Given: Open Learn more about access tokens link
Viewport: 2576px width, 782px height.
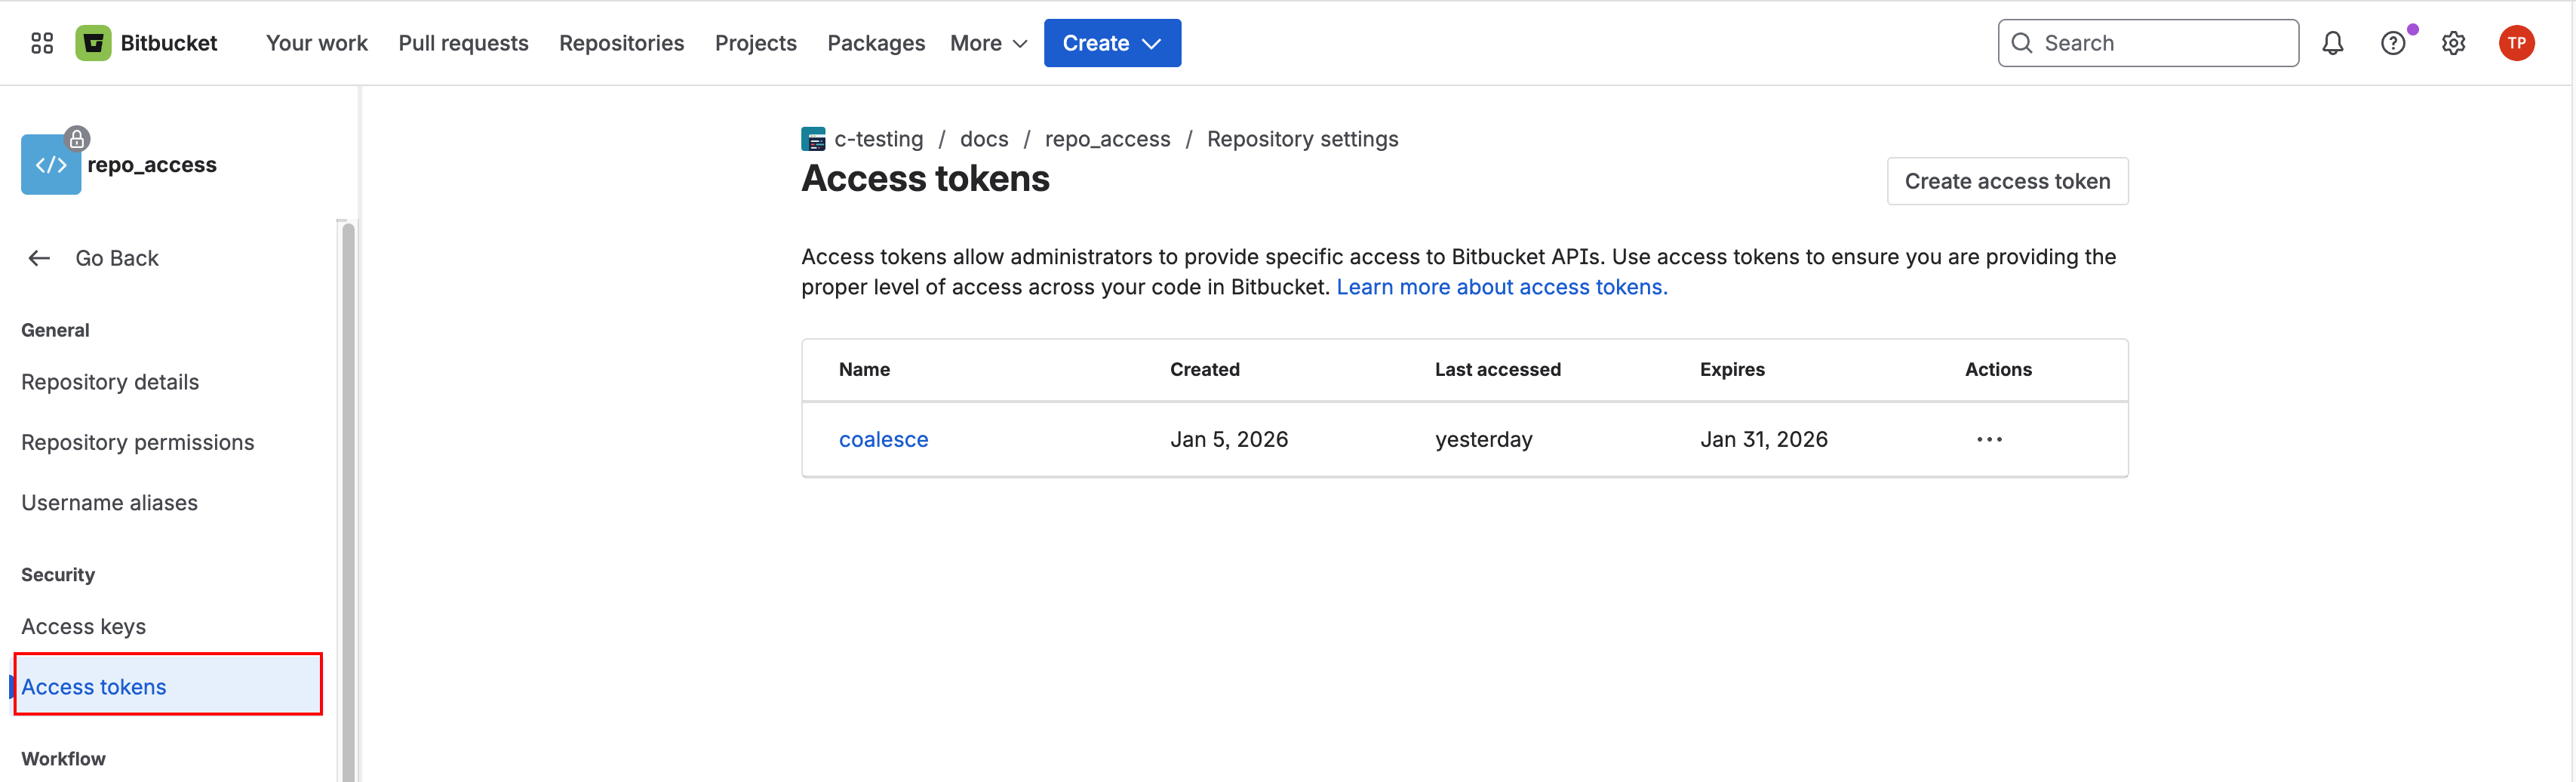Looking at the screenshot, I should coord(1501,287).
